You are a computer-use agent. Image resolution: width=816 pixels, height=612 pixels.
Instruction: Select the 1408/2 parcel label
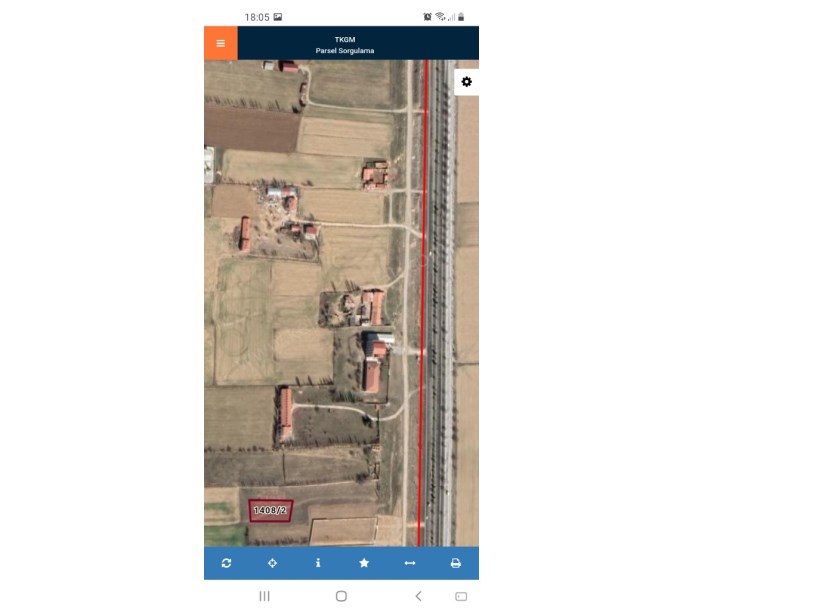[x=270, y=511]
